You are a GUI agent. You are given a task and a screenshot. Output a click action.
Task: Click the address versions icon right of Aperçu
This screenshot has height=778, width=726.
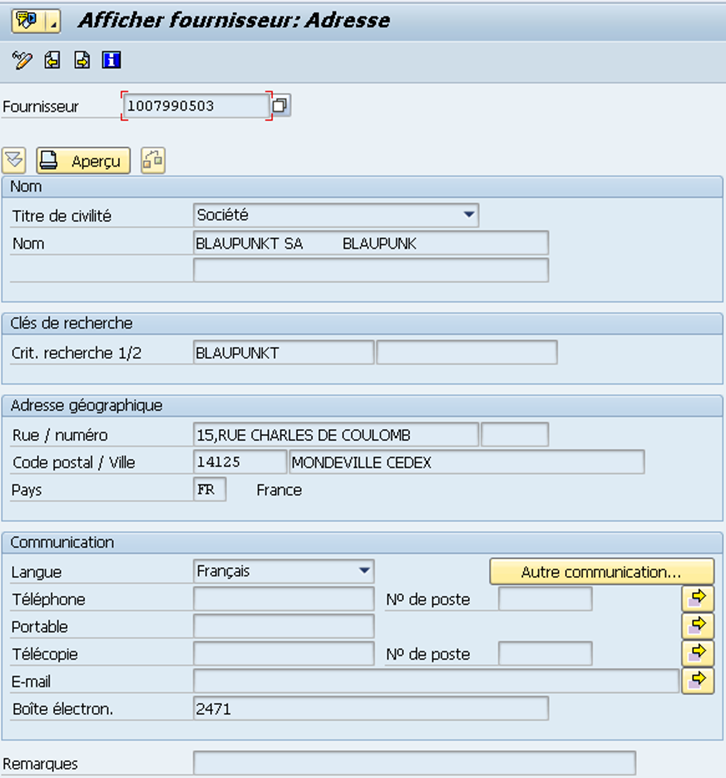pyautogui.click(x=153, y=160)
